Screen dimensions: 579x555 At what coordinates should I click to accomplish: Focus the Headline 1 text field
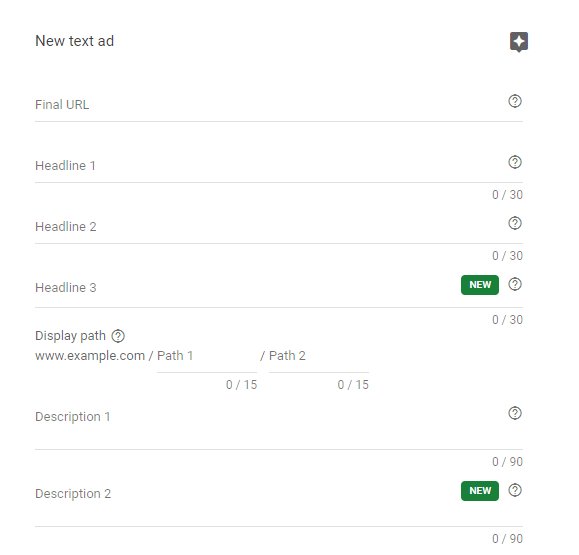coord(270,166)
